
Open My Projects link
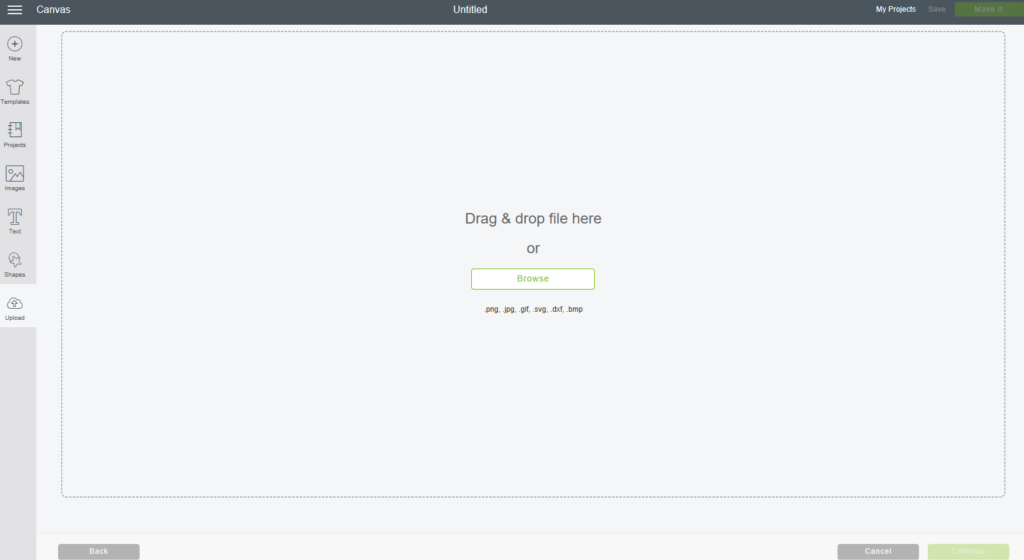click(x=895, y=9)
